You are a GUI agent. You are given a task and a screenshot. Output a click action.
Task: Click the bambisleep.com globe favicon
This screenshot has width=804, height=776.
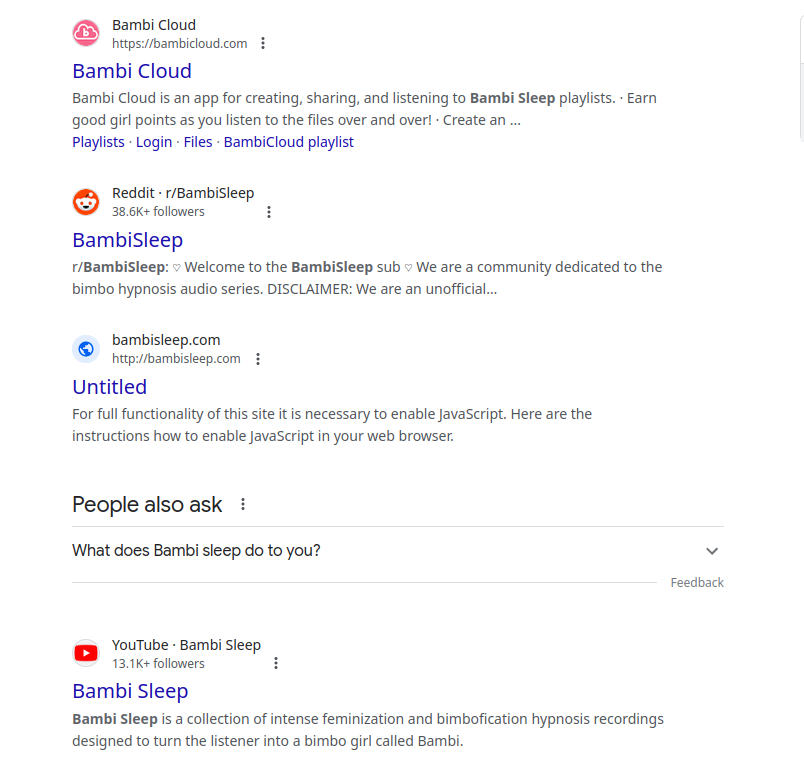[86, 349]
